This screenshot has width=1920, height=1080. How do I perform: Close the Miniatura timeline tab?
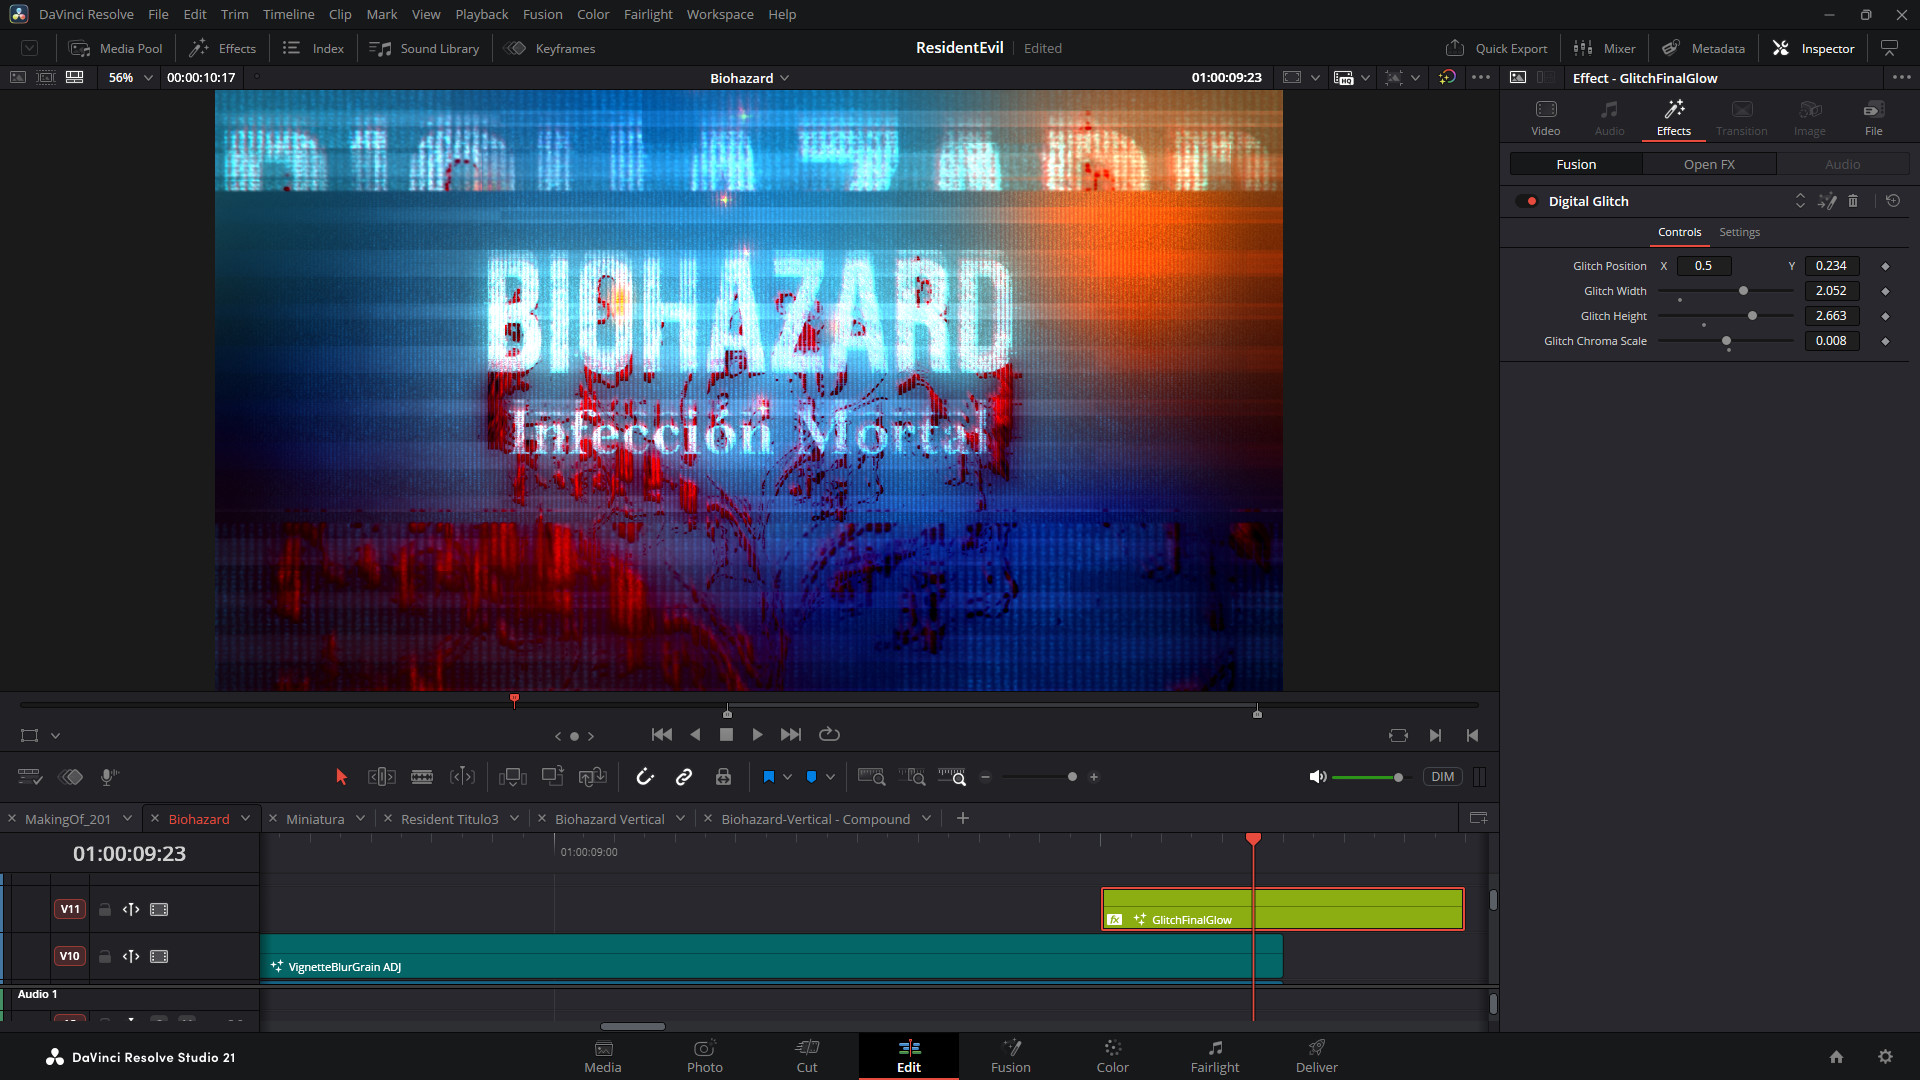[274, 818]
